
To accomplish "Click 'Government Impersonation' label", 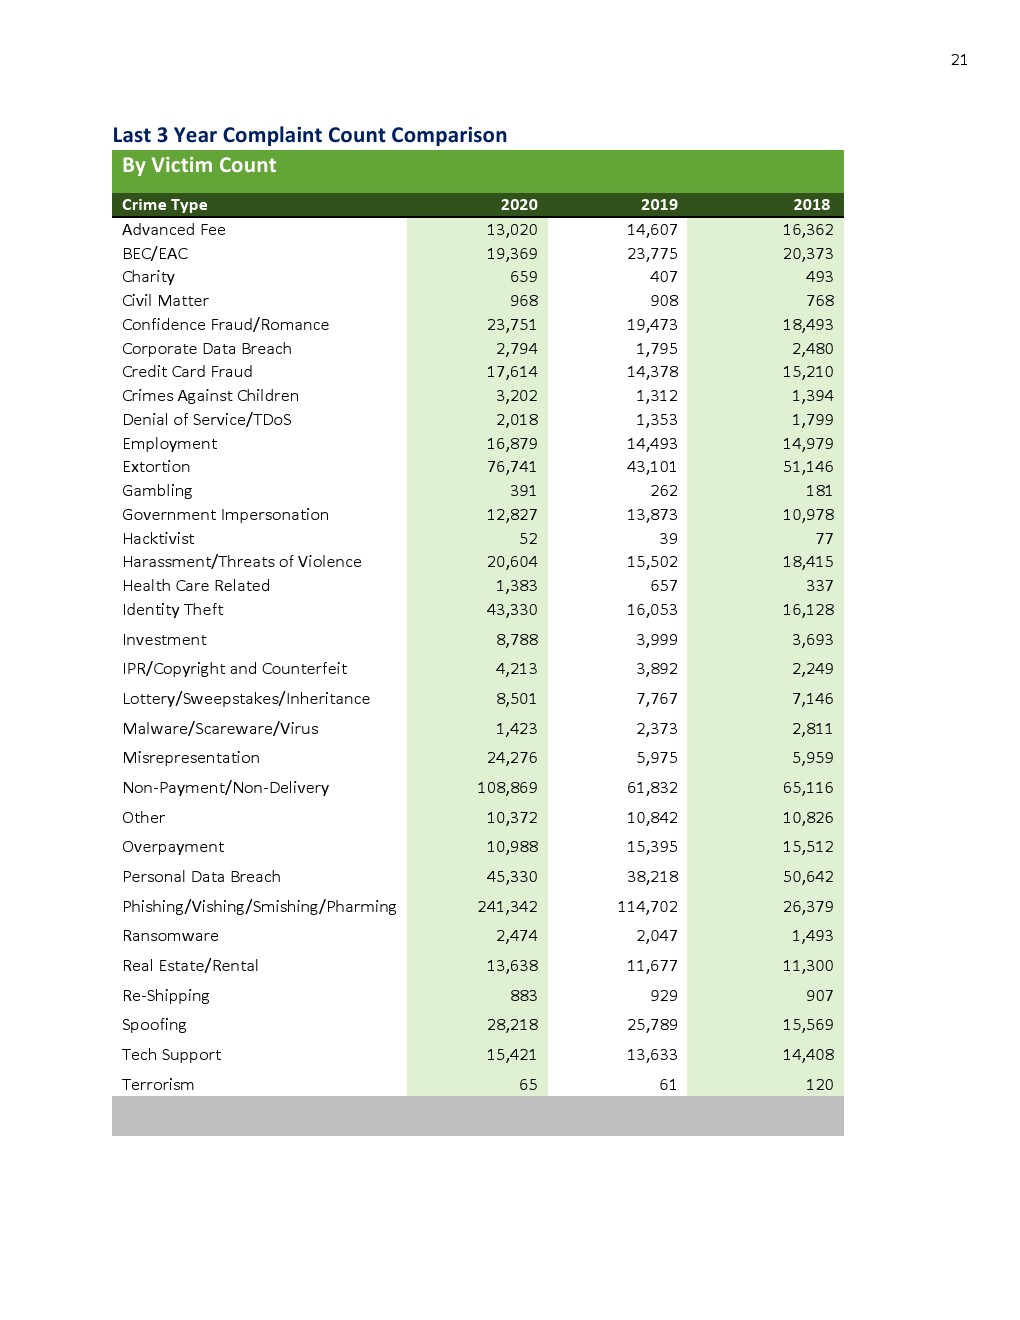I will click(x=225, y=515).
